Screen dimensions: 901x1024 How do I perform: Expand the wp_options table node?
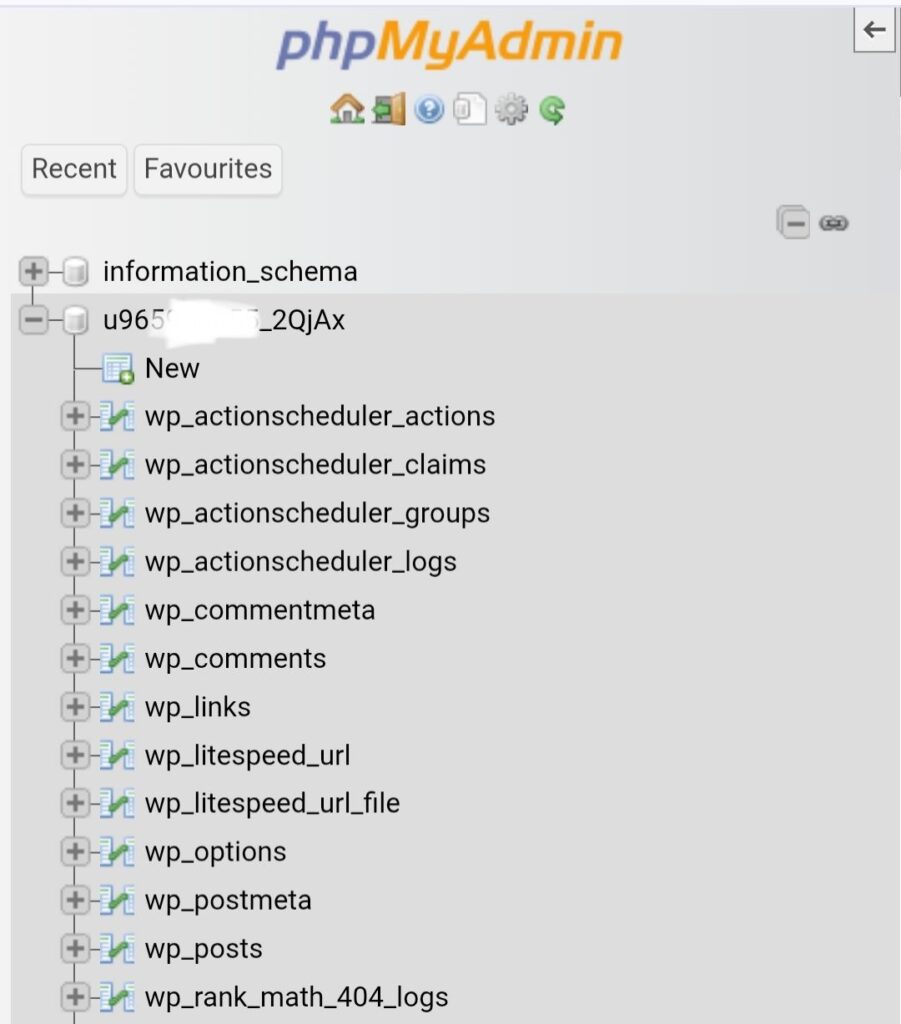click(74, 852)
